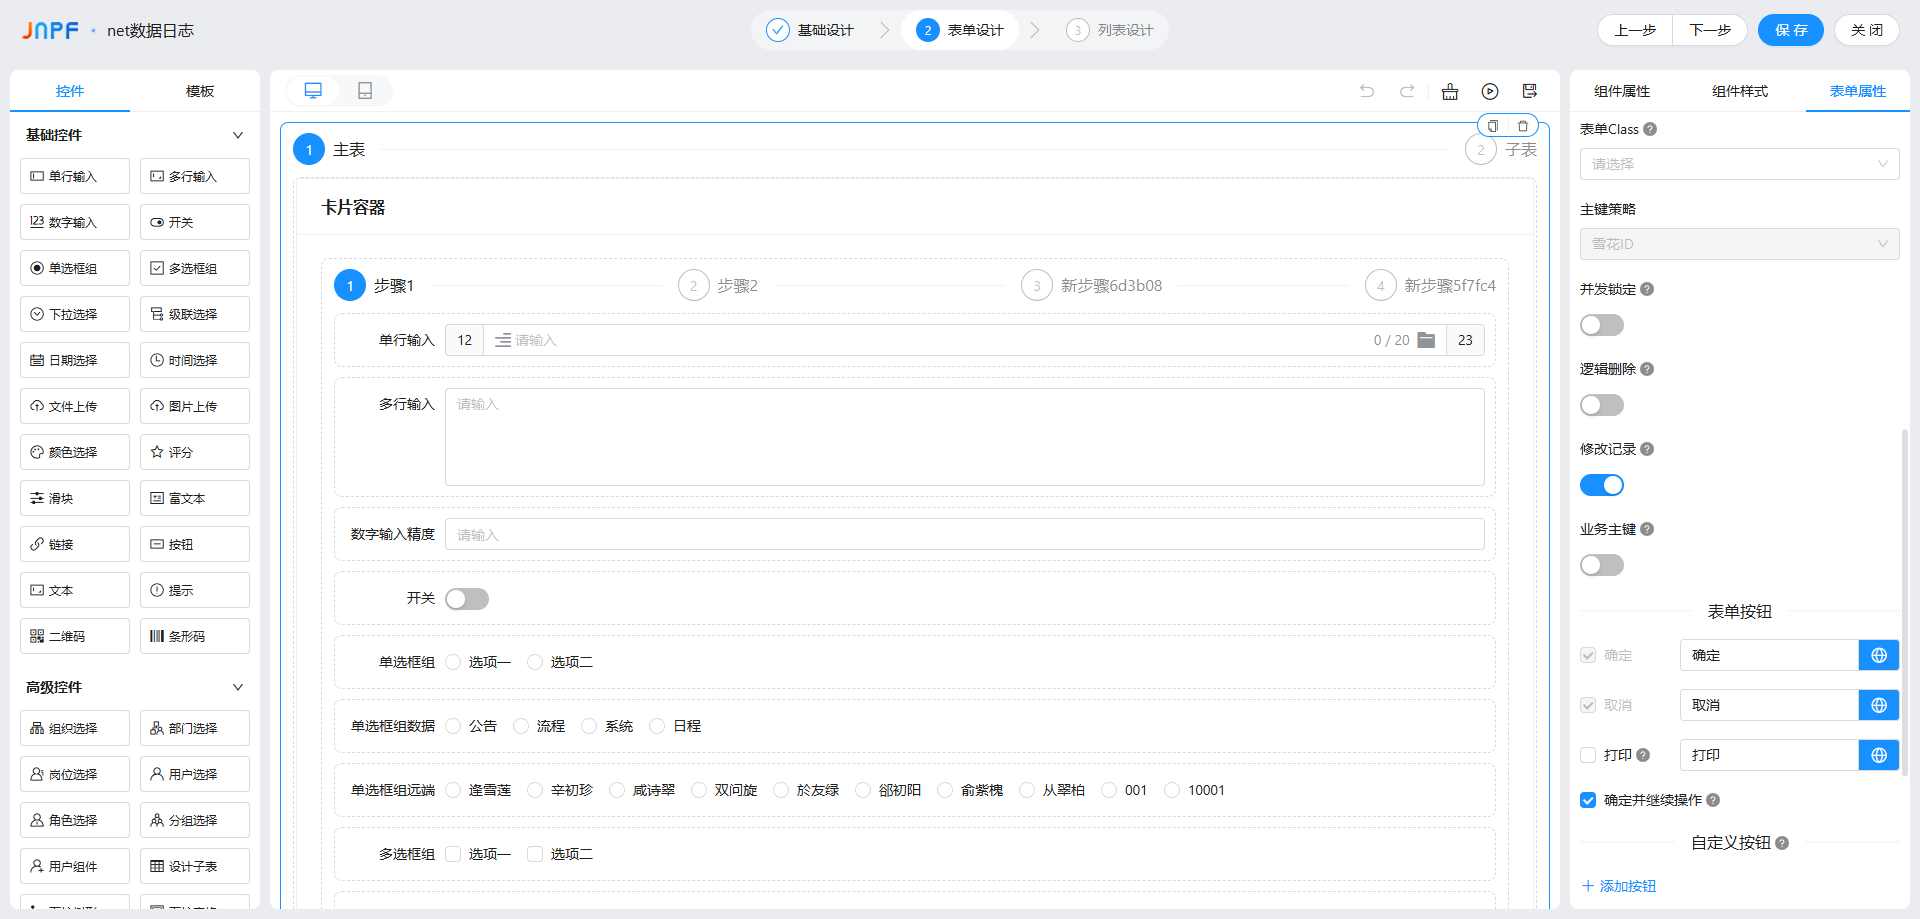Click the copy icon above 子表

(1493, 126)
